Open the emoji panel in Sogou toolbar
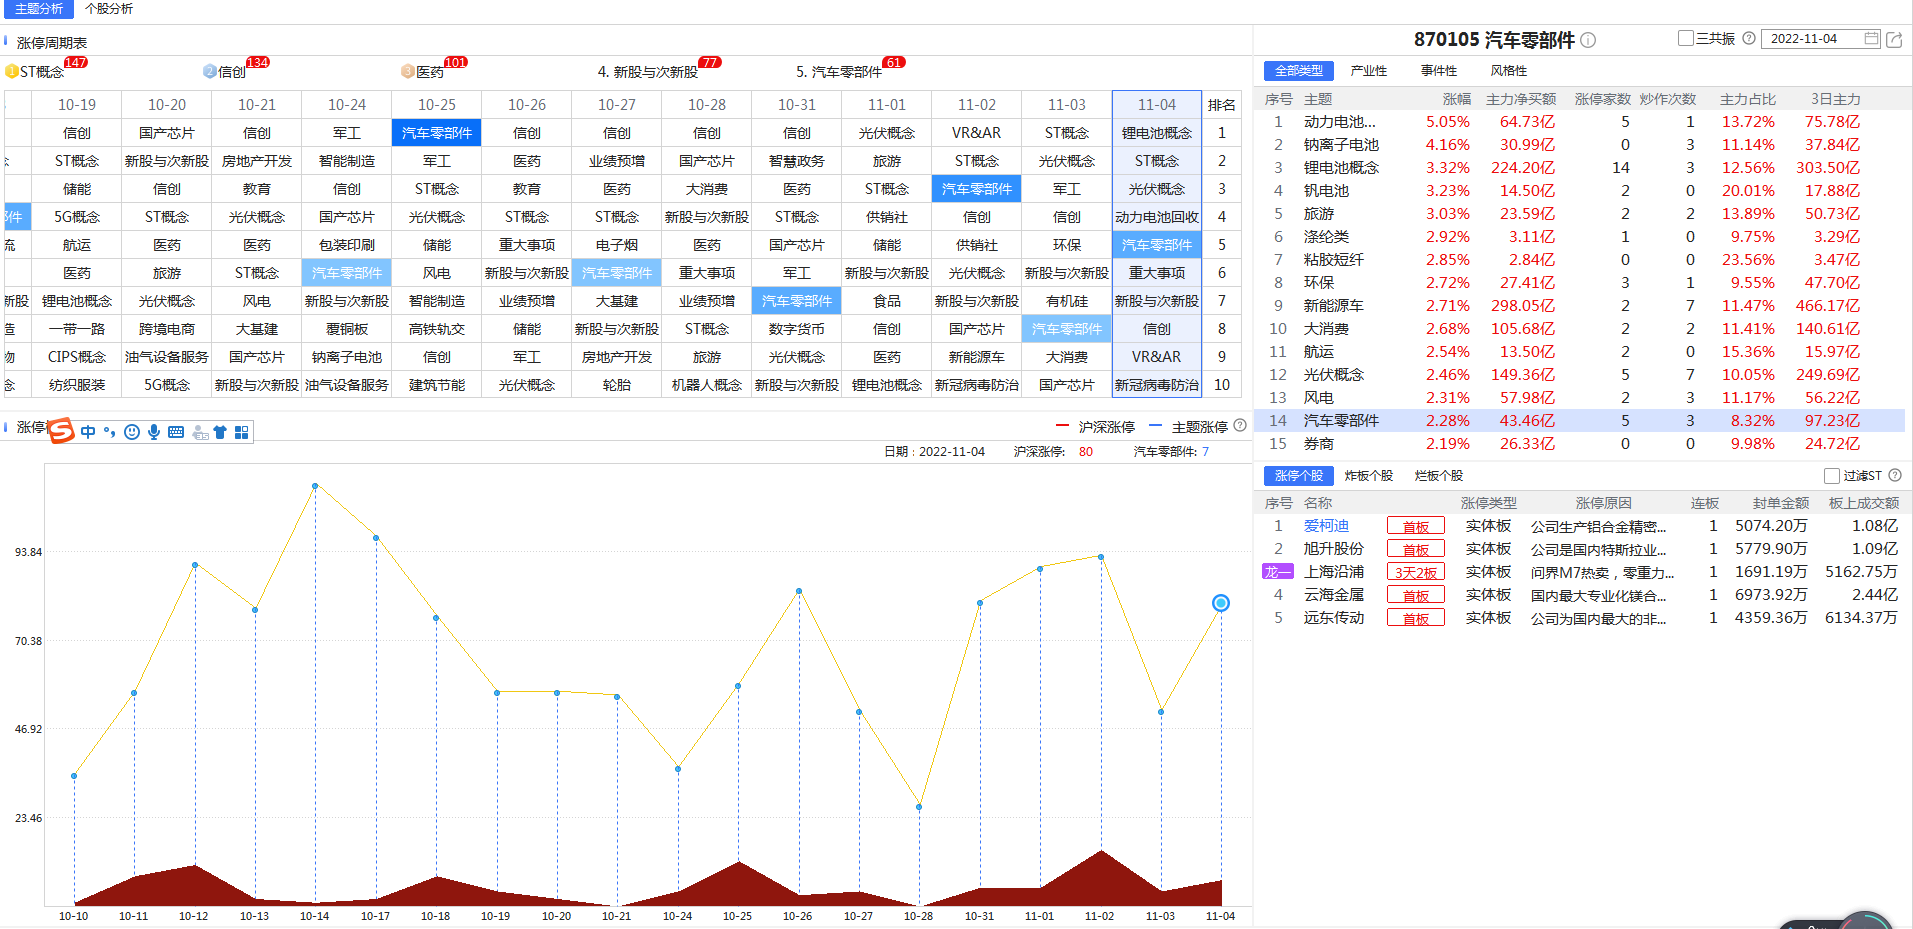Viewport: 1913px width, 929px height. point(132,432)
